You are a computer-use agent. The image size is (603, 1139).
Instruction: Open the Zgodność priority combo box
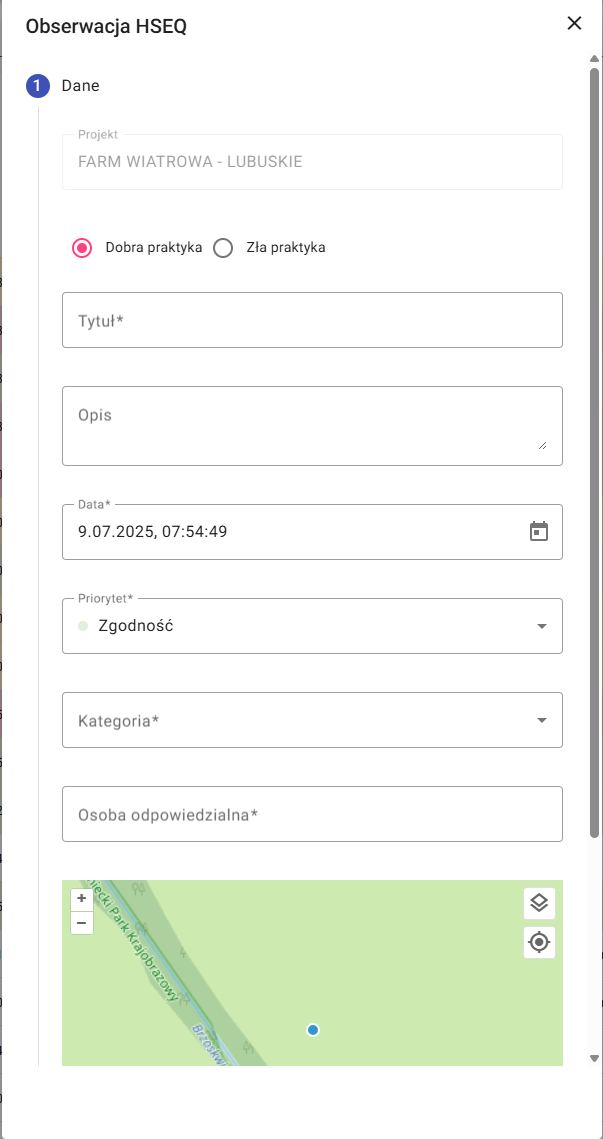pyautogui.click(x=300, y=626)
